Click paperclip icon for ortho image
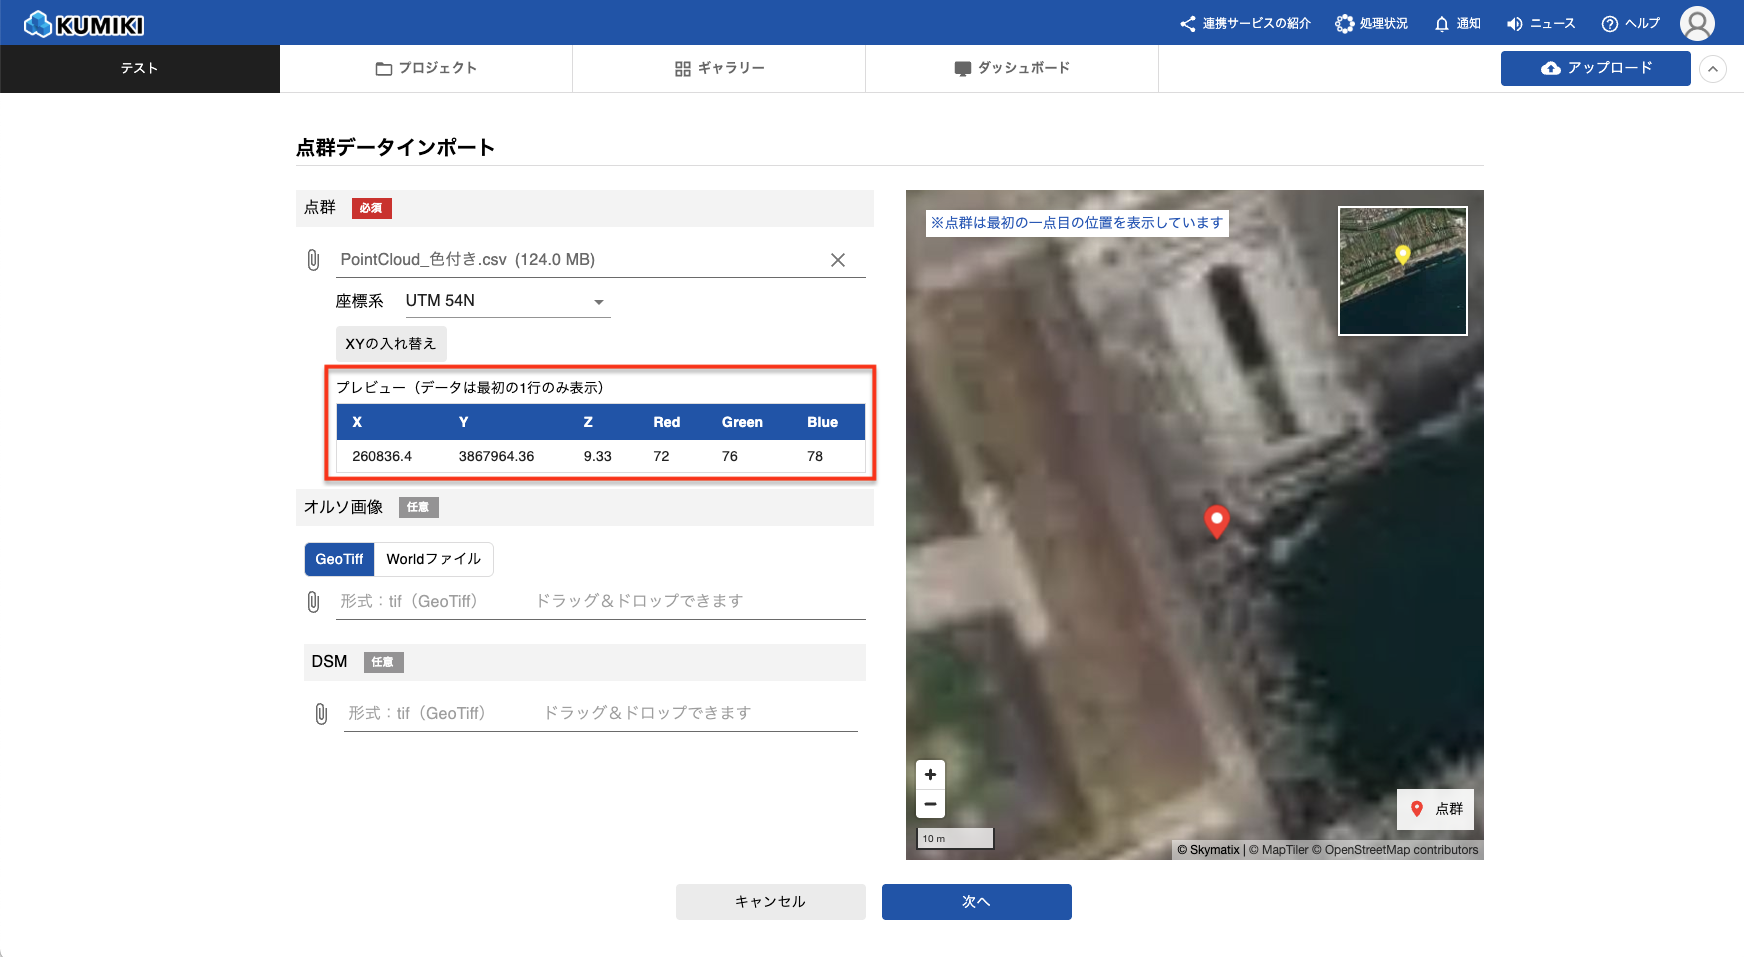The width and height of the screenshot is (1744, 957). click(x=313, y=601)
